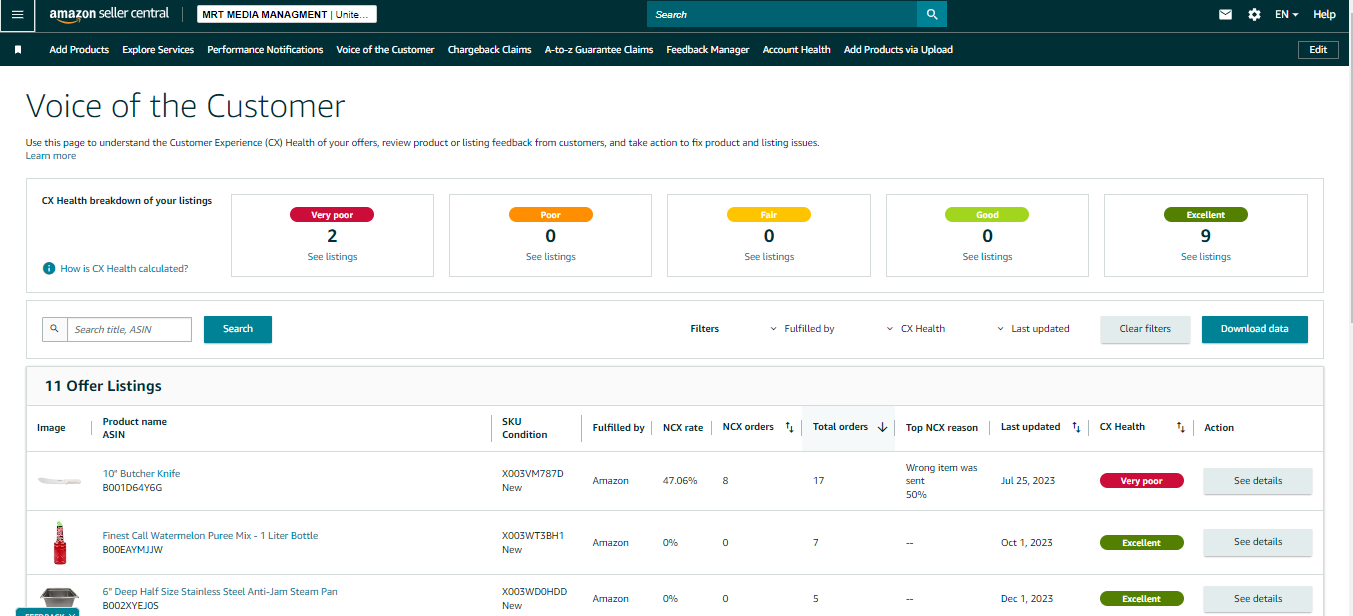Click the info icon beside CX Health calculated
The width and height of the screenshot is (1353, 616).
coord(48,268)
